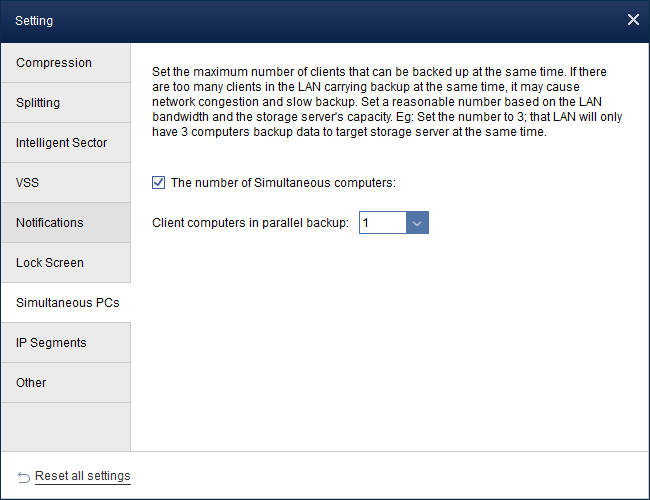650x500 pixels.
Task: Go to the VSS settings tab
Action: (x=65, y=183)
